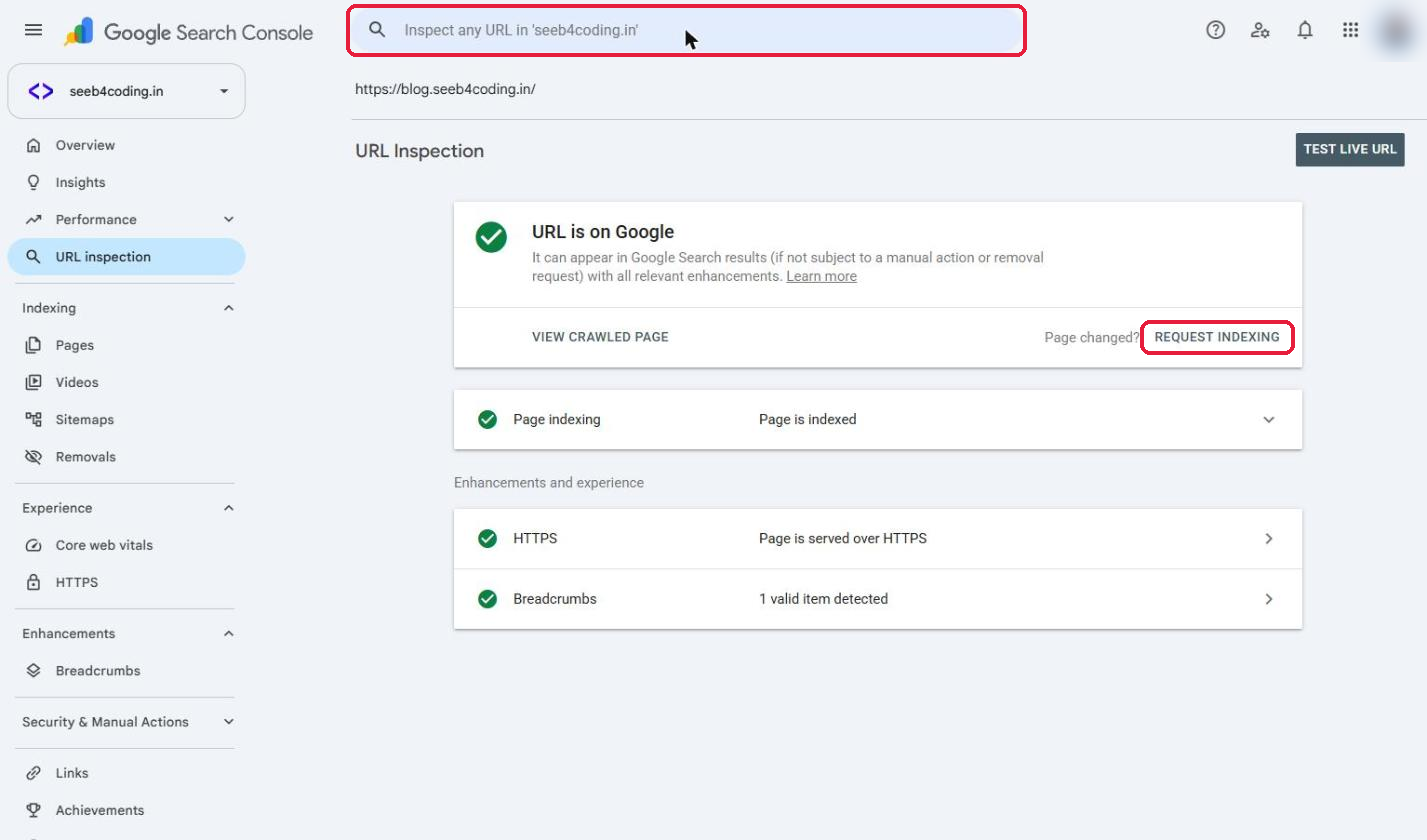
Task: Click the Insights lightbulb icon
Action: (34, 182)
